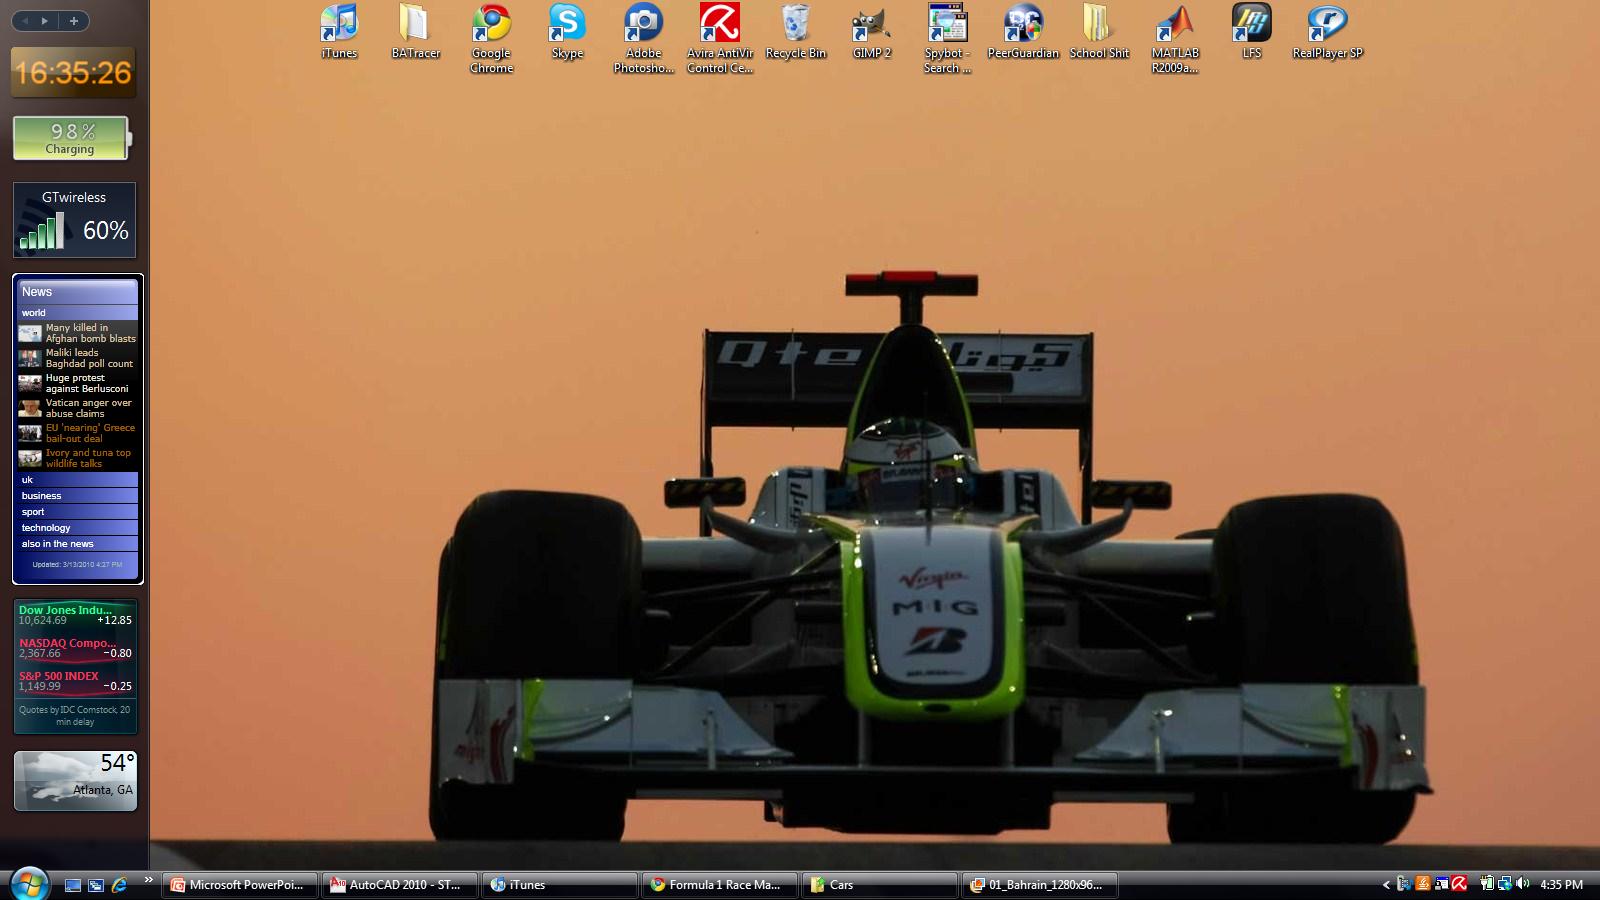This screenshot has width=1600, height=900.
Task: Click the News gadget title header
Action: click(78, 291)
